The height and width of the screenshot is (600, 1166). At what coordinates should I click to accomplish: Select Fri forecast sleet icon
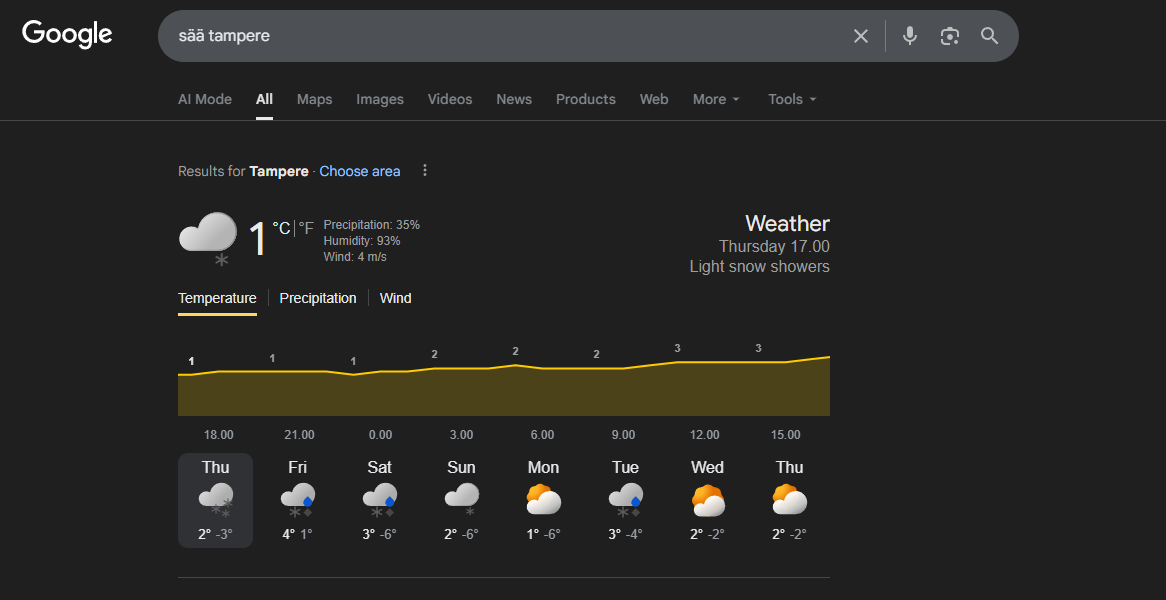(297, 500)
